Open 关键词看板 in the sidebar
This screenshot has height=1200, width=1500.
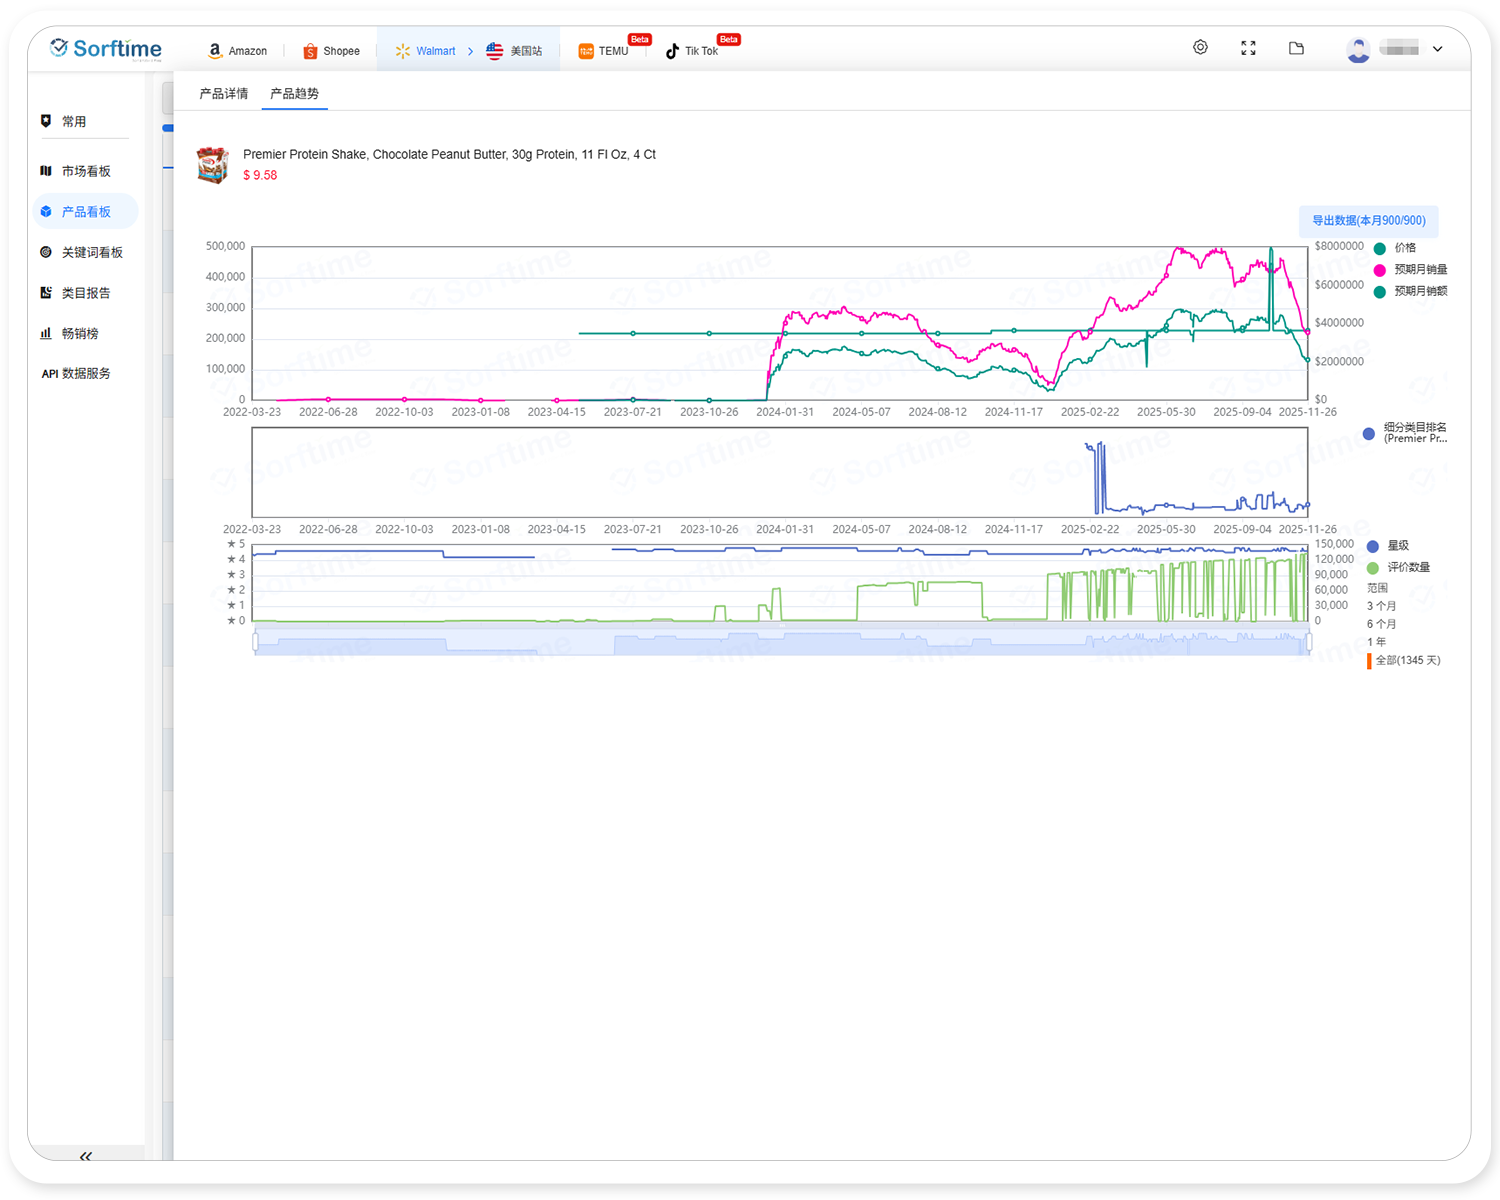[x=91, y=253]
